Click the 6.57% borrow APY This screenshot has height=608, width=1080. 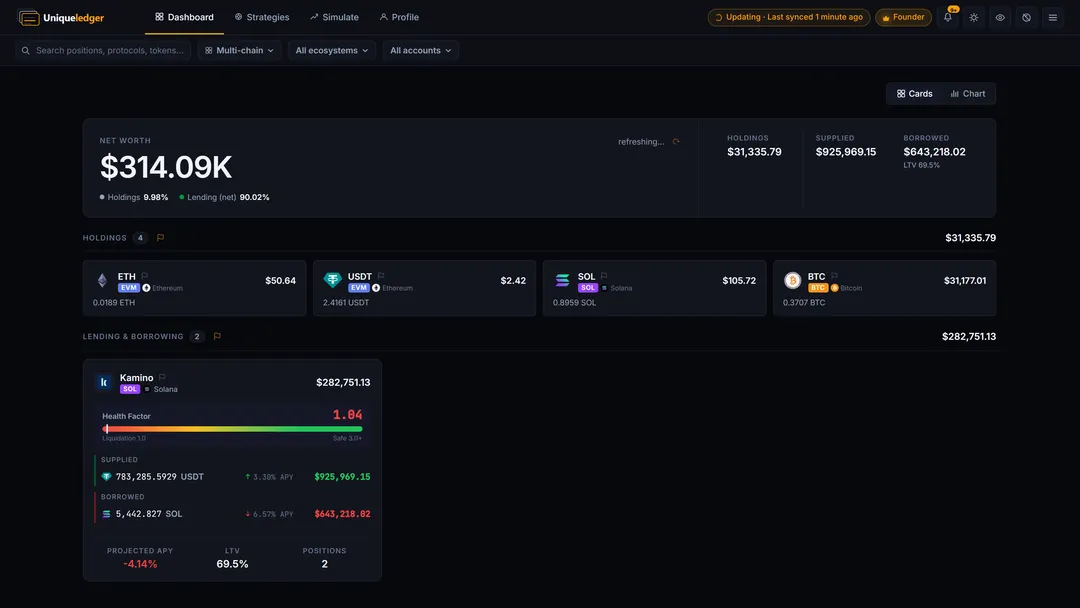tap(269, 514)
